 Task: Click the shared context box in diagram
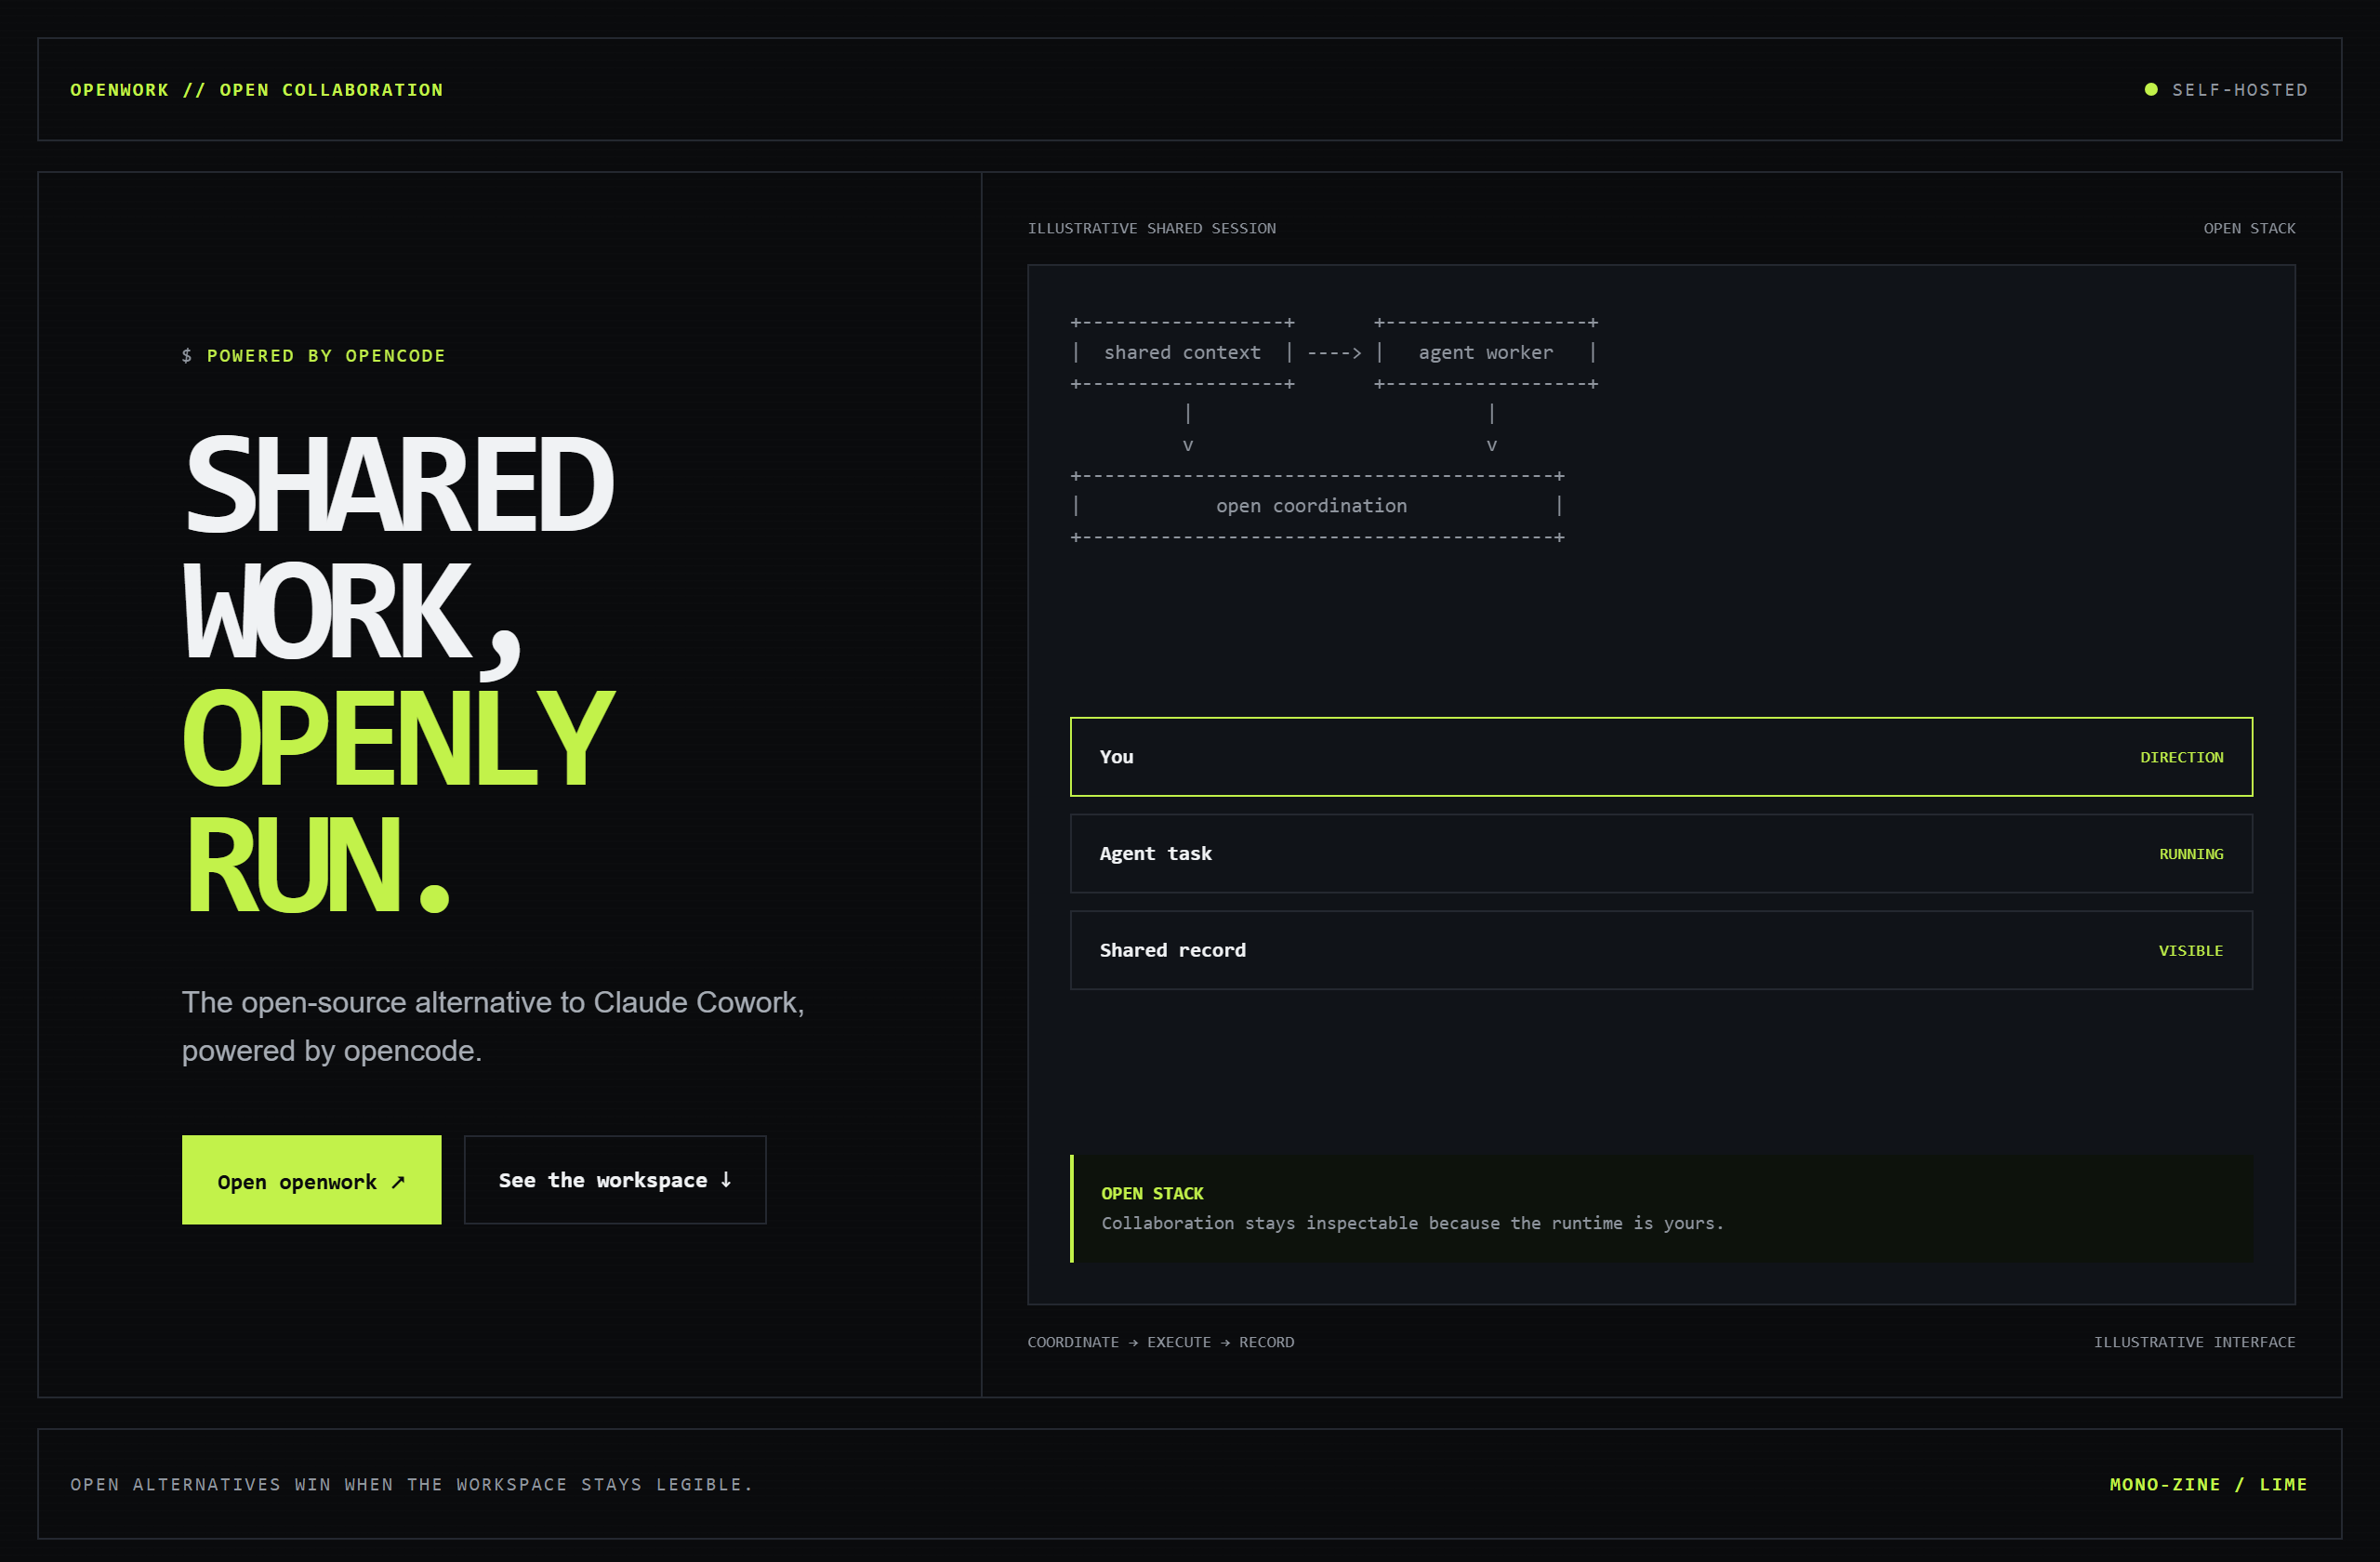click(x=1183, y=353)
